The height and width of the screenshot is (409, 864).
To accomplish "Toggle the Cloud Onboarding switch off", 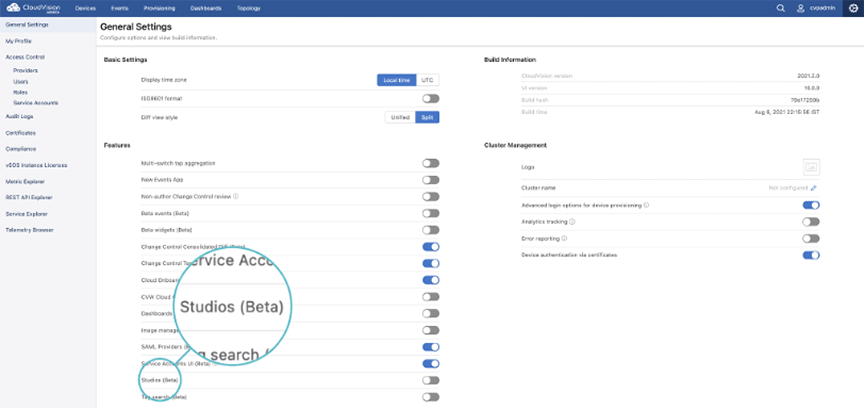I will tap(431, 280).
